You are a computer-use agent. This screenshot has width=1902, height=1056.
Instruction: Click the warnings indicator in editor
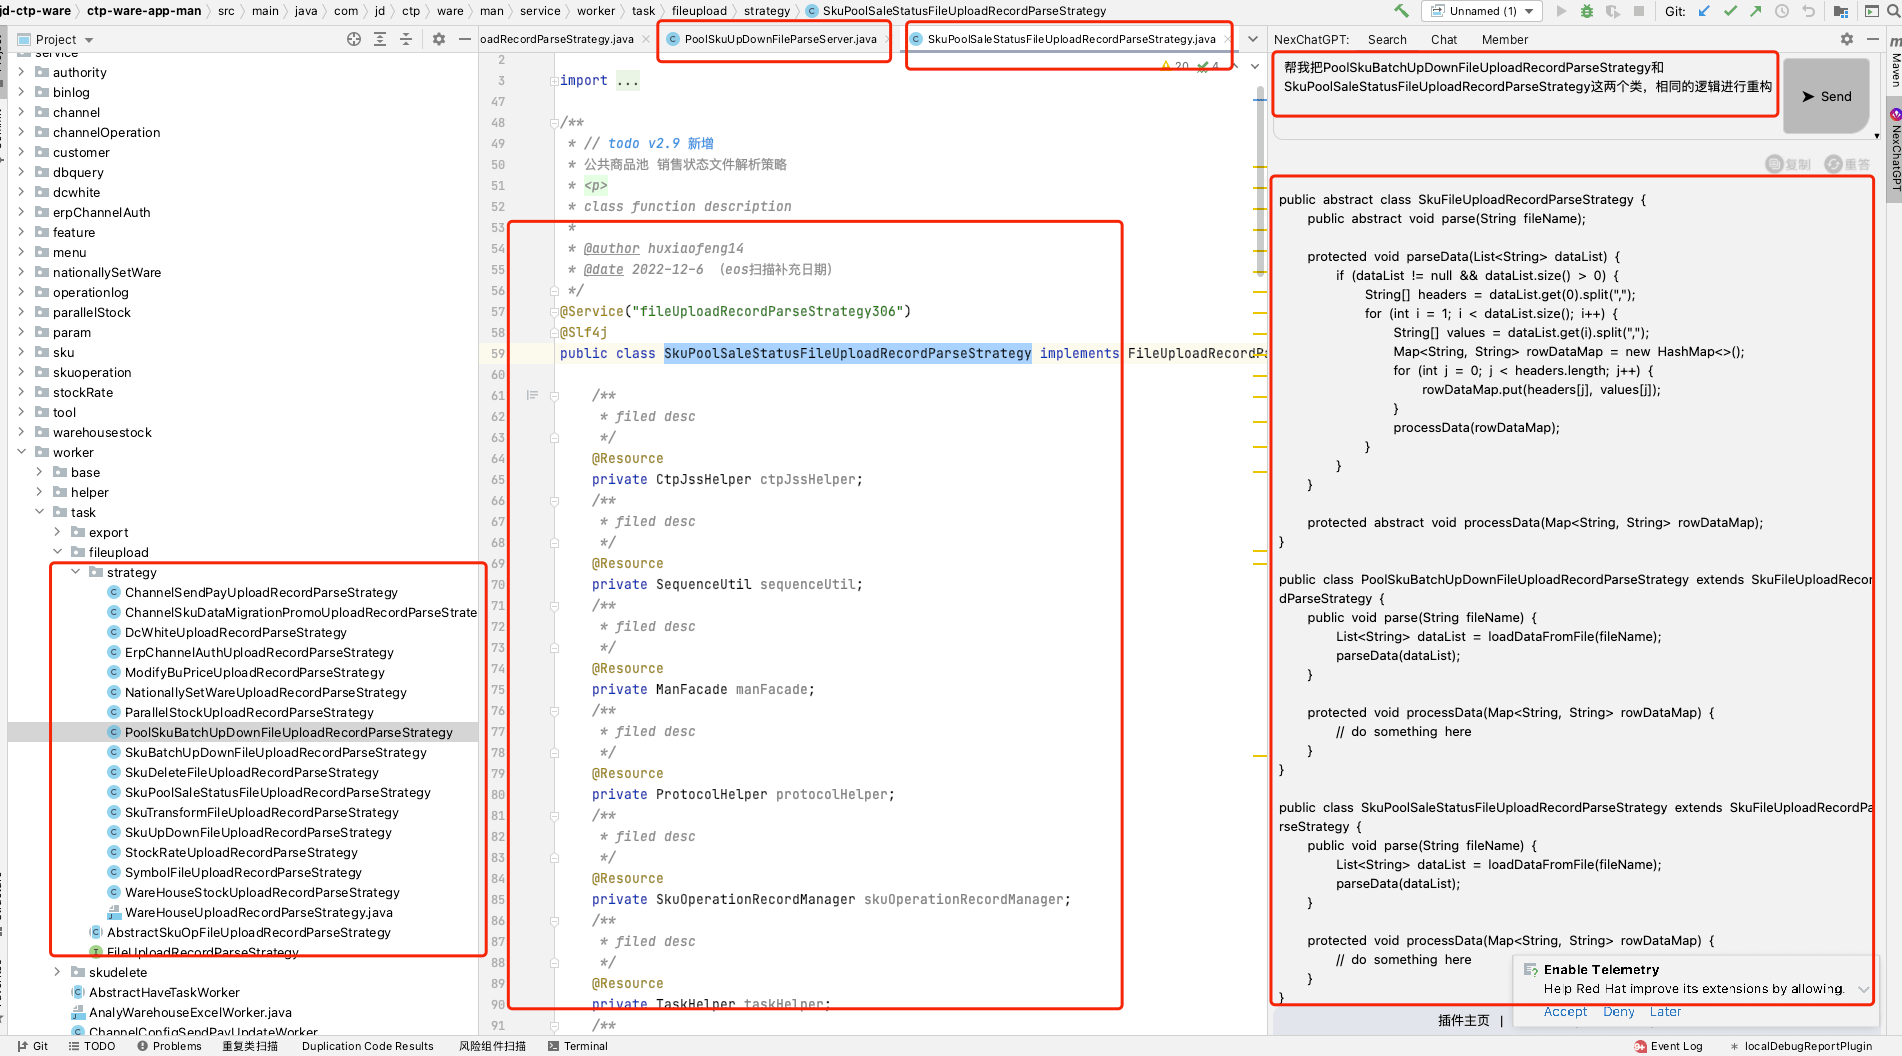point(1175,66)
